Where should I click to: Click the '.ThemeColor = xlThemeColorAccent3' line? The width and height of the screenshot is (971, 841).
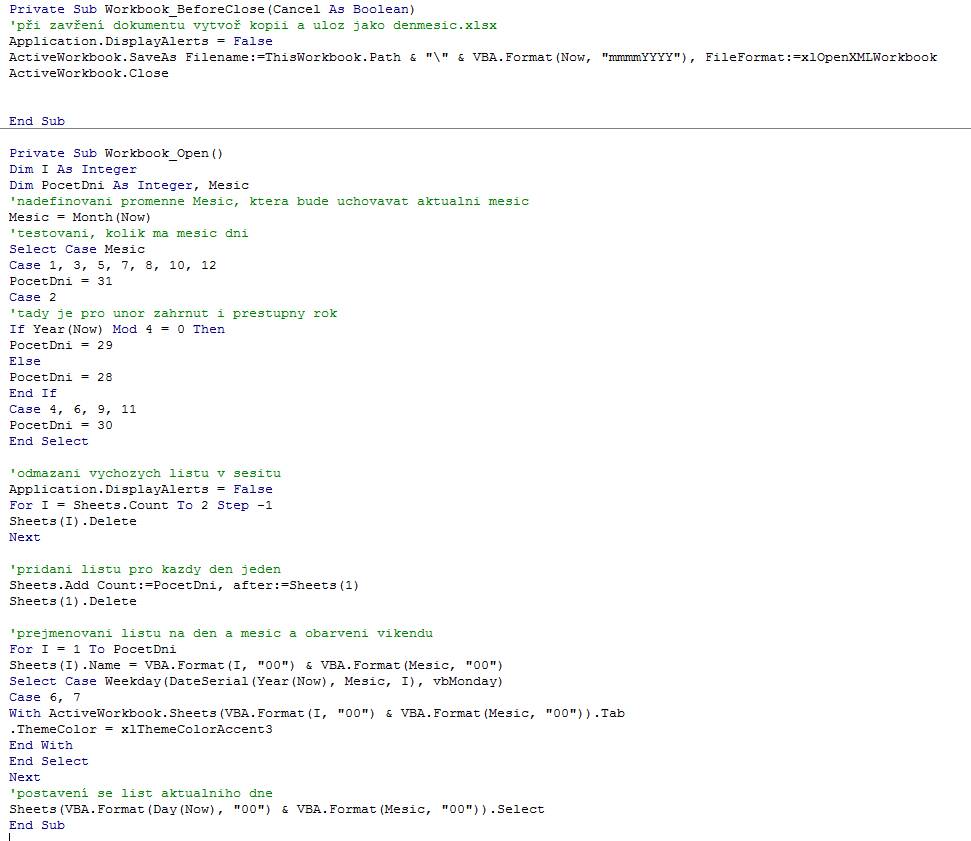(x=141, y=730)
